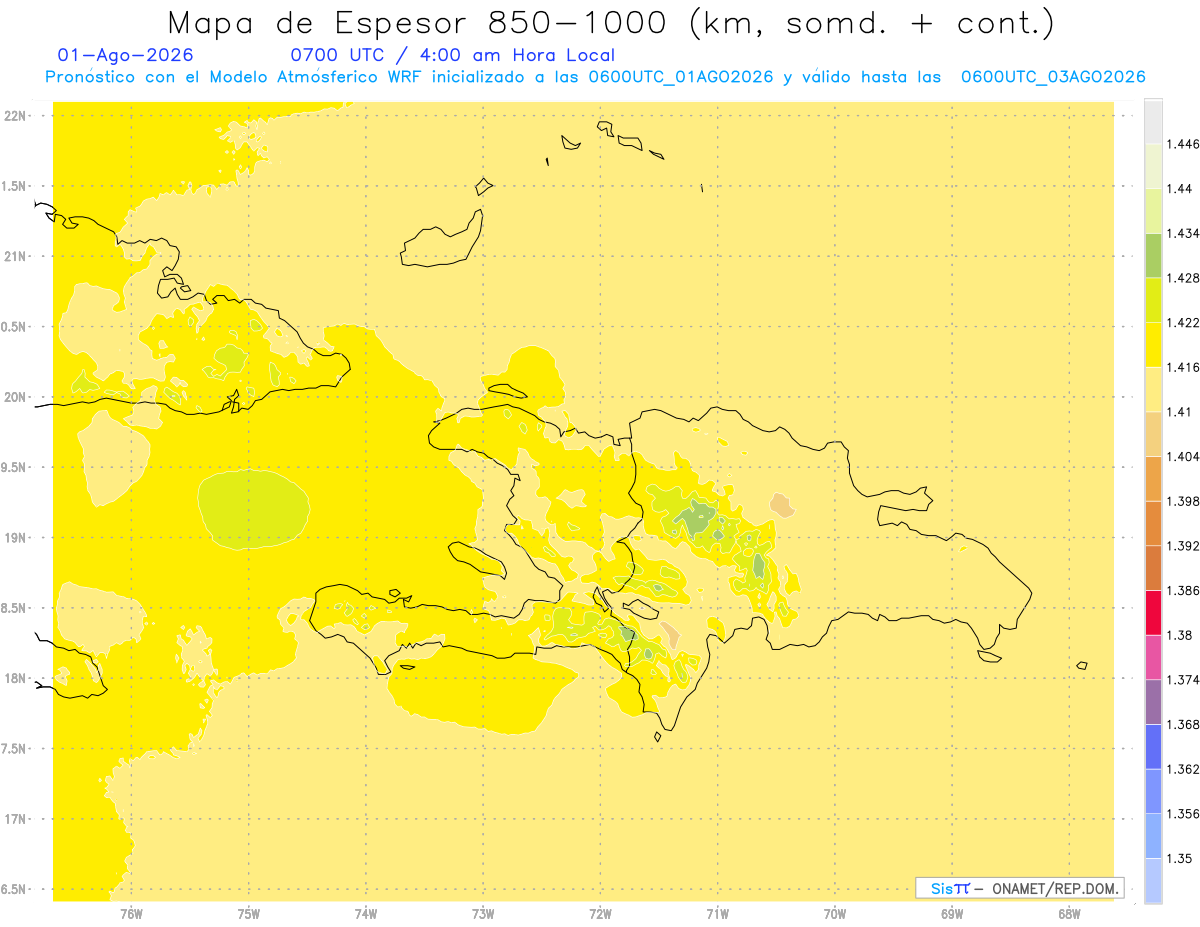Click the small orange patch in northern Dominican Republic
1200x927 pixels.
[782, 505]
